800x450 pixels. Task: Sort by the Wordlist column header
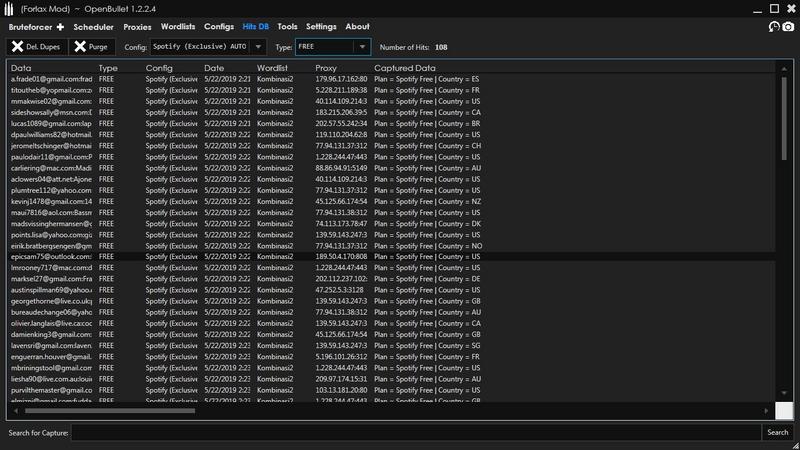coord(272,68)
